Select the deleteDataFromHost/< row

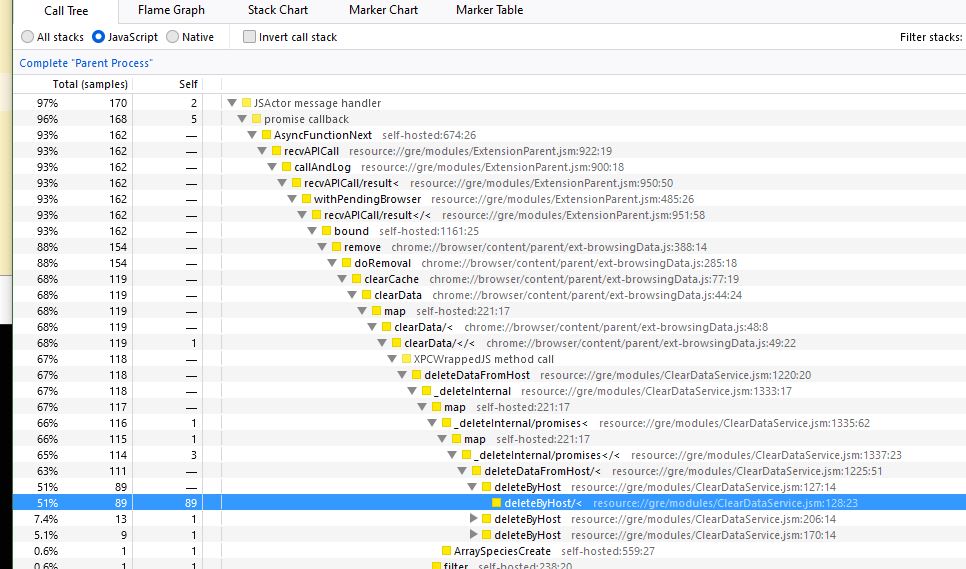489,471
